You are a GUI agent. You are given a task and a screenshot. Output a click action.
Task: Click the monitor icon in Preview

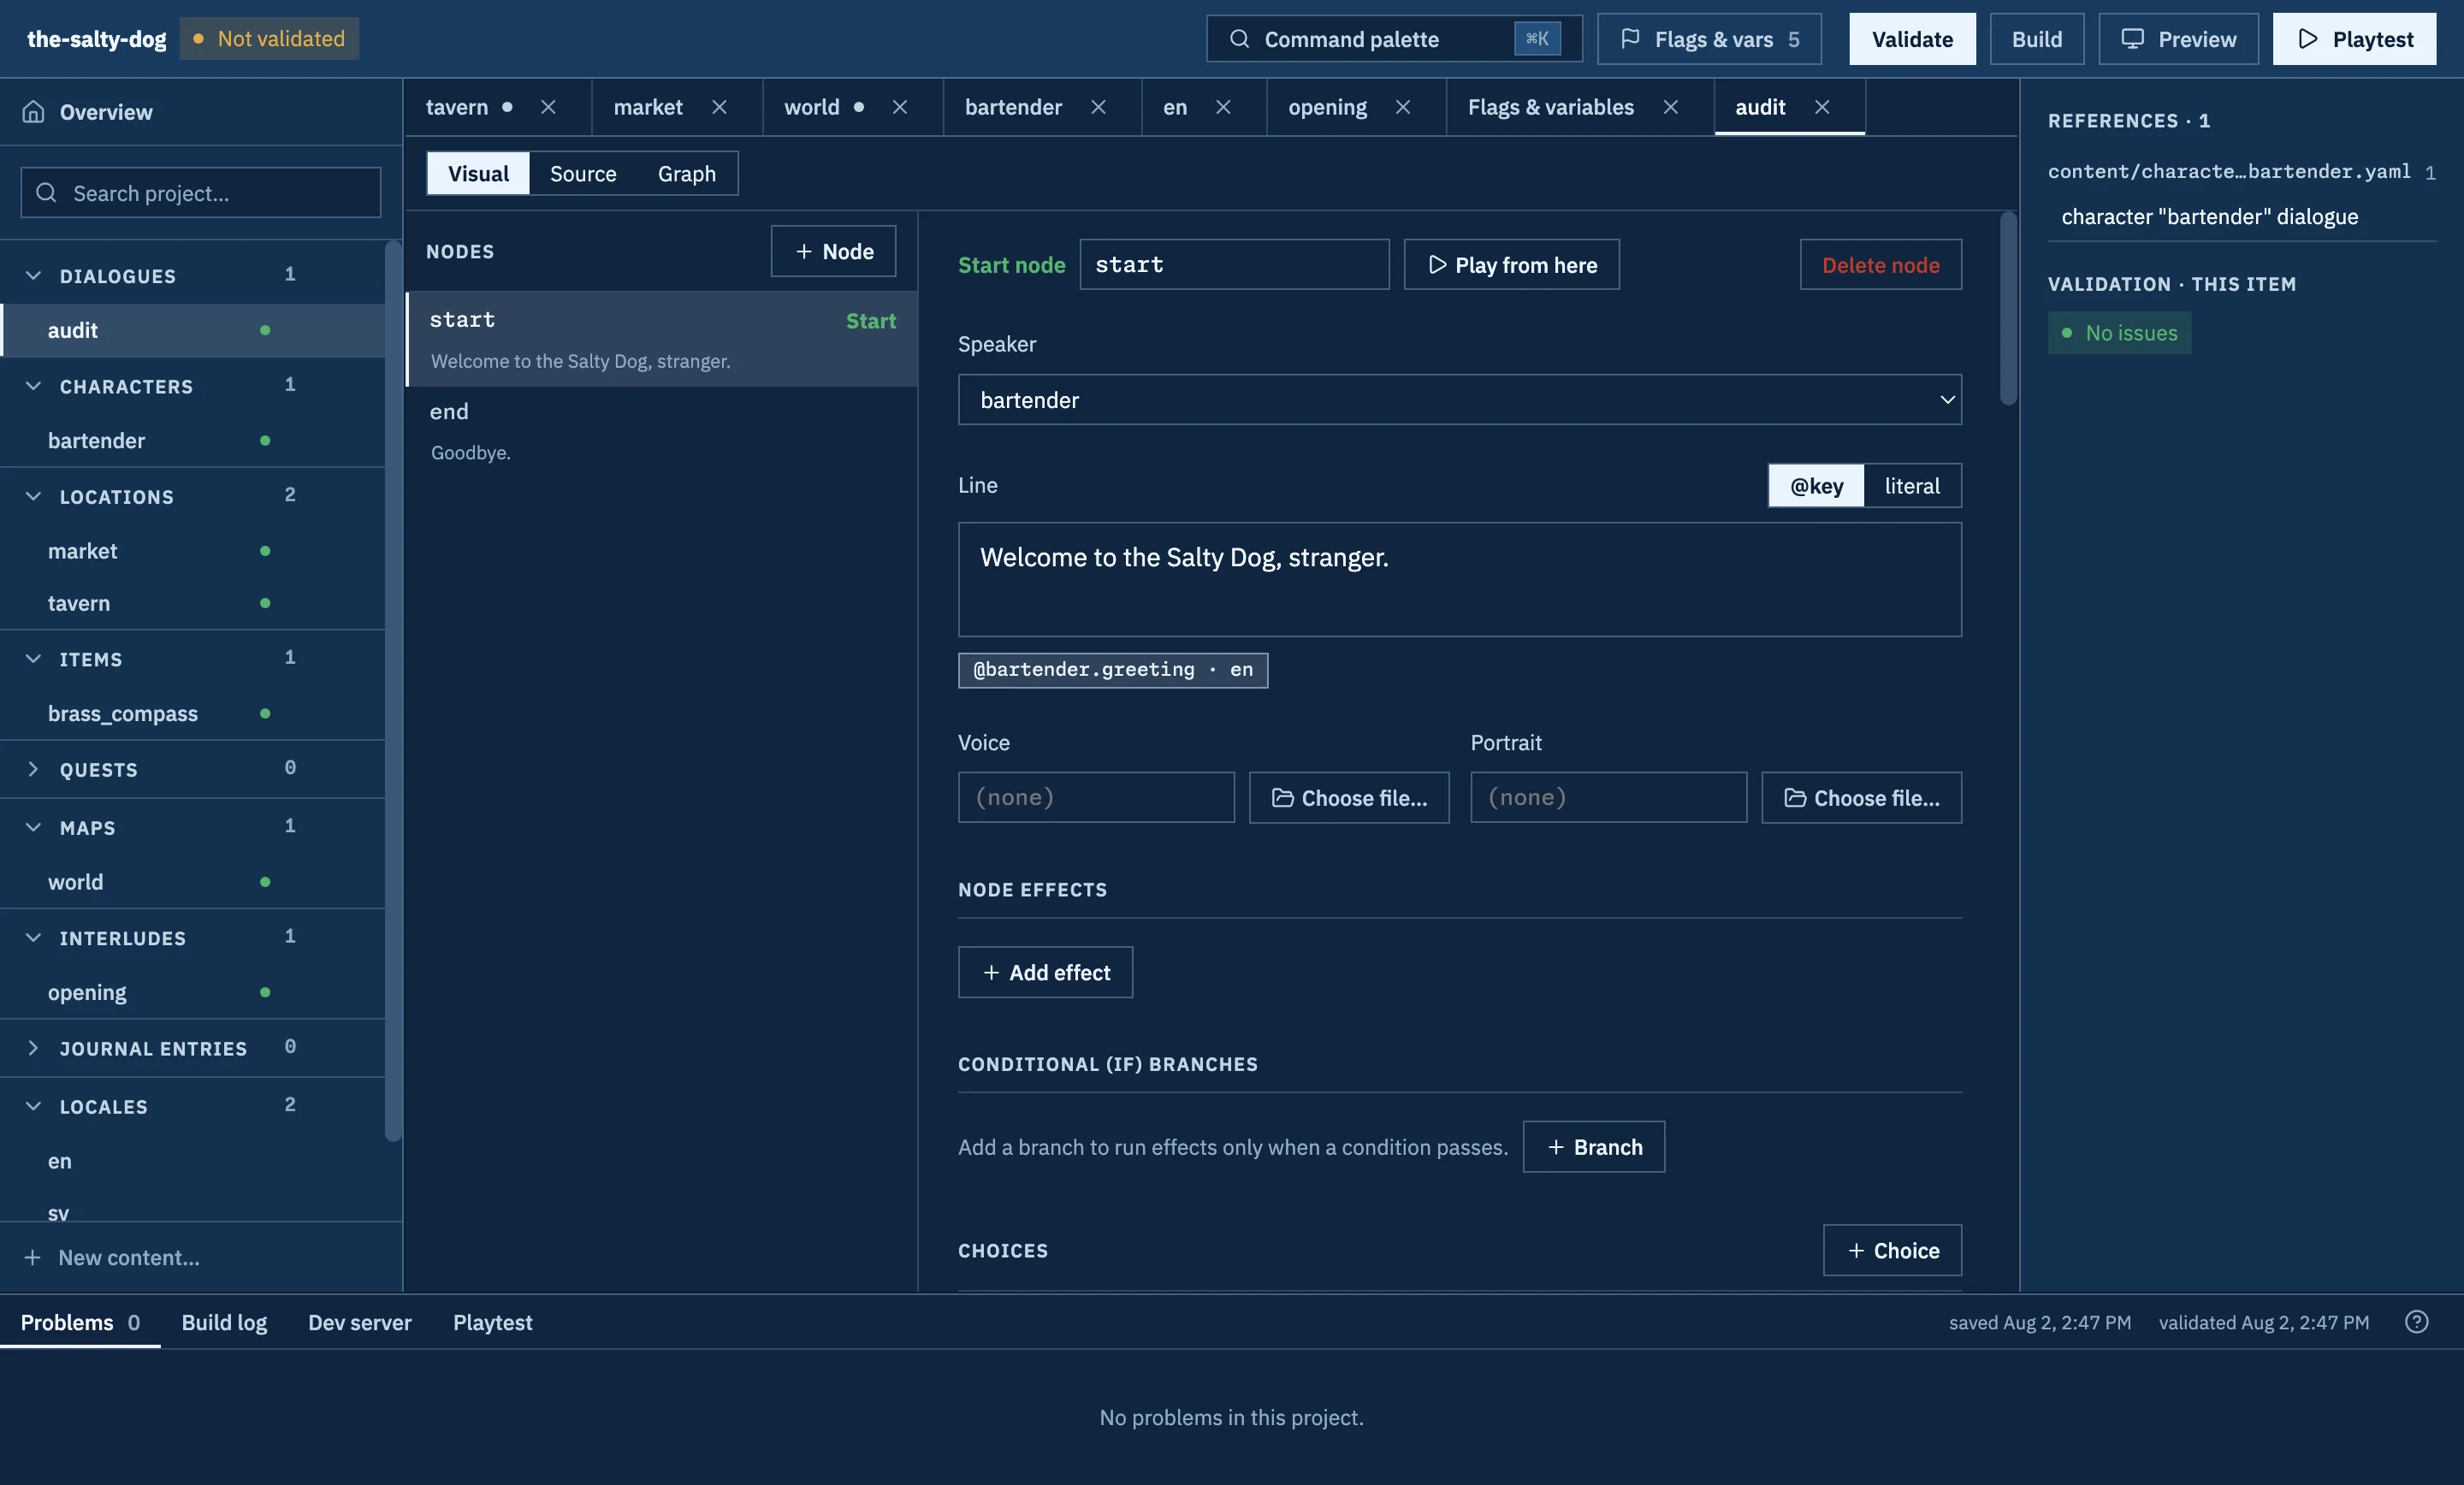coord(2133,39)
